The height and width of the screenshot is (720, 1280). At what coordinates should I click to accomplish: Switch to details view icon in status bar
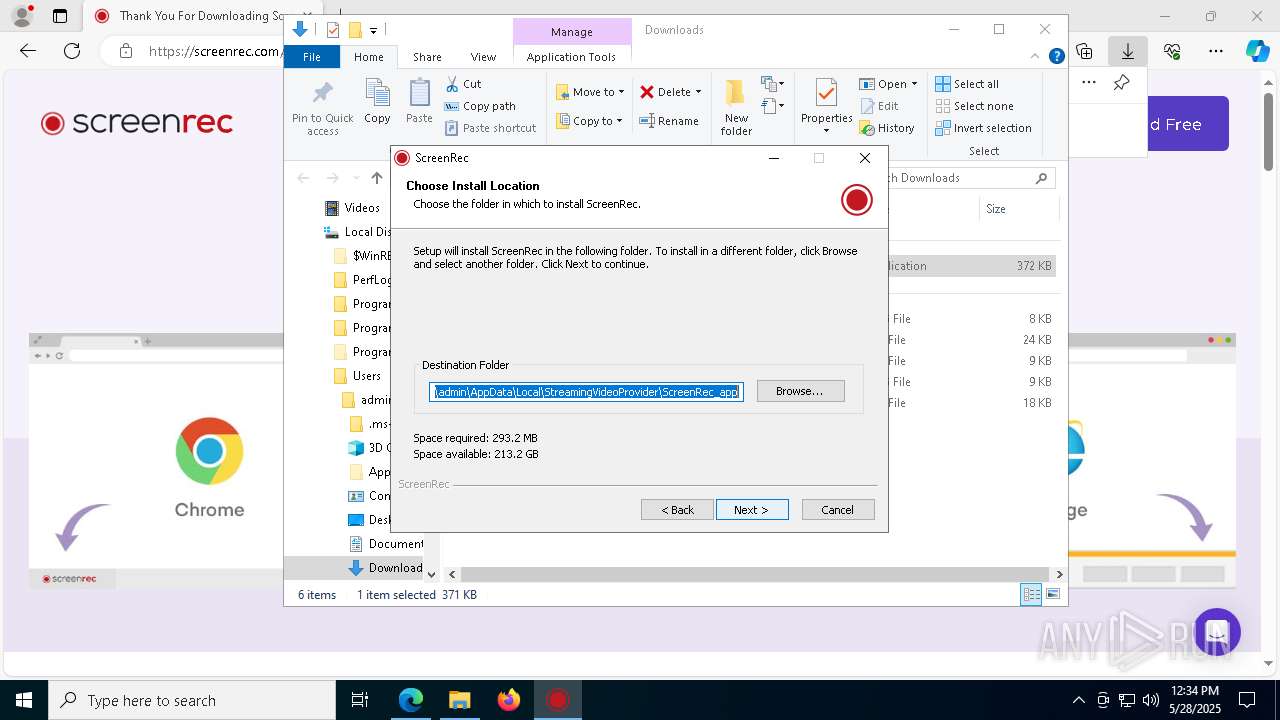pyautogui.click(x=1031, y=594)
